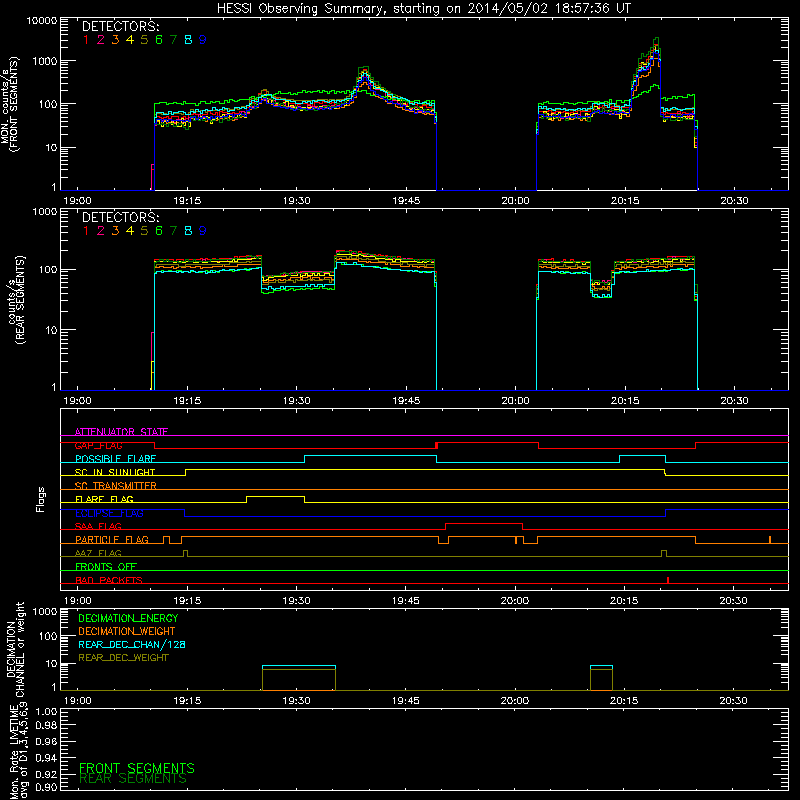Image resolution: width=800 pixels, height=800 pixels.
Task: Click the SC_TRANSMITTER flag label
Action: 116,486
